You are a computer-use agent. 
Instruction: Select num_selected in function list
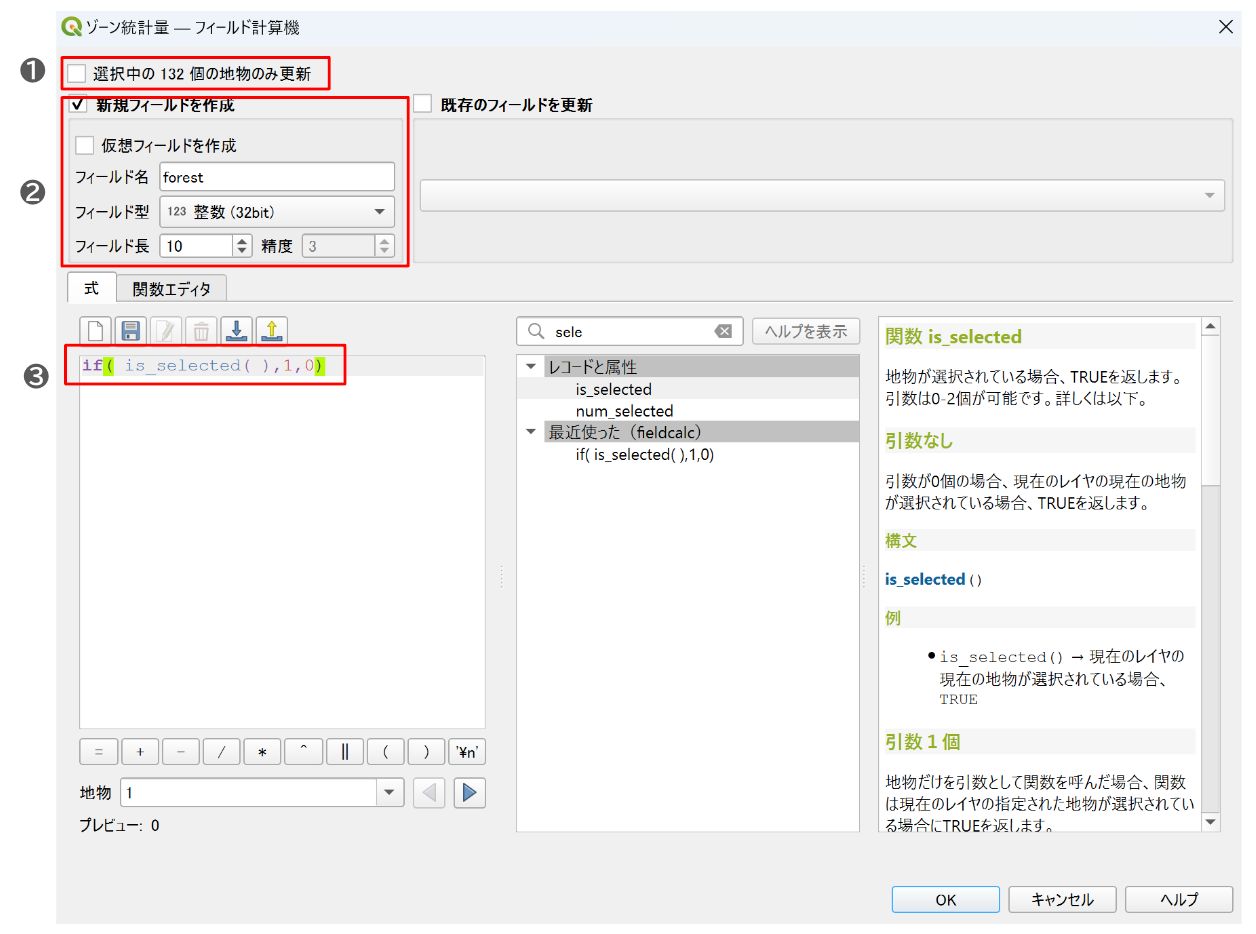[624, 411]
